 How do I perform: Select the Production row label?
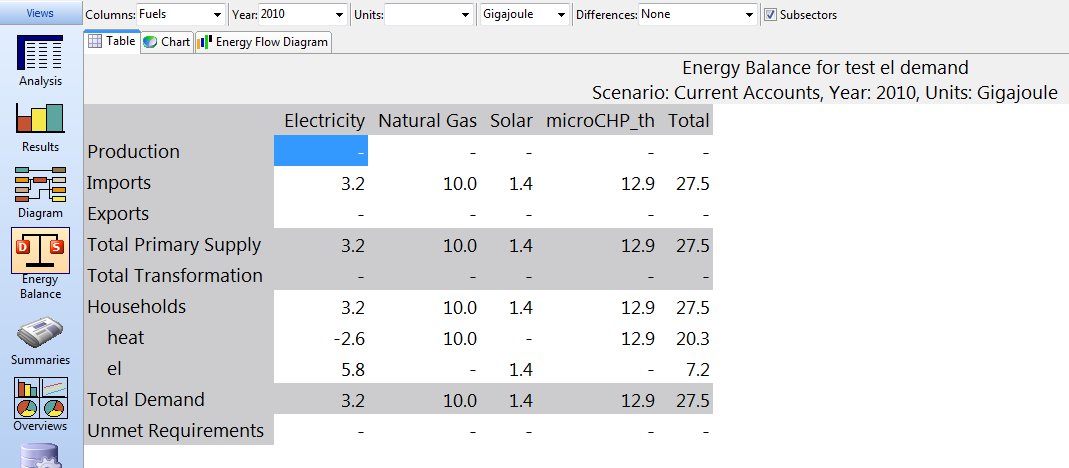179,151
